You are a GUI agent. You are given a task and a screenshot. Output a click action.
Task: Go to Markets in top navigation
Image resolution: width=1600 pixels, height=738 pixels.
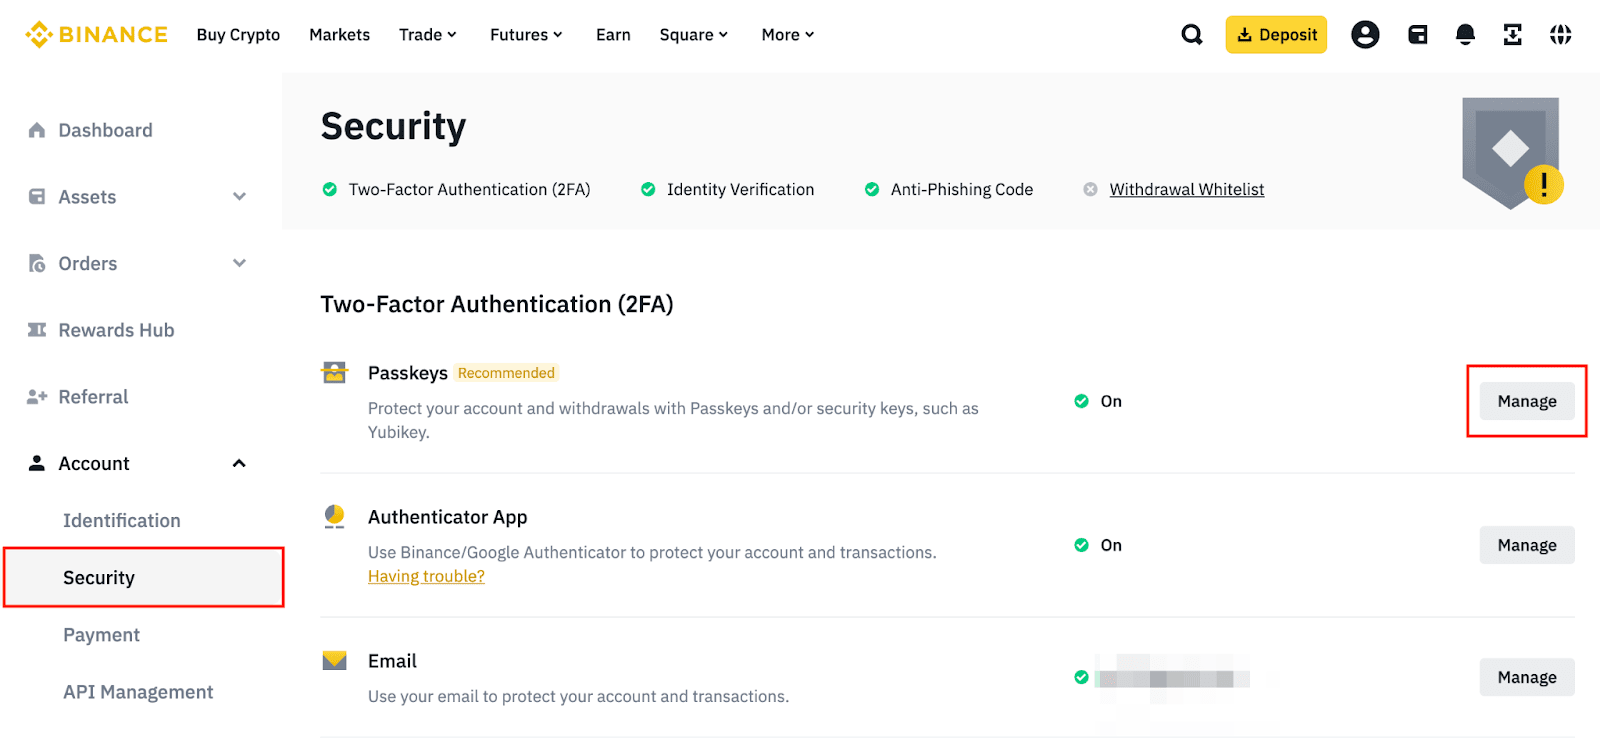(x=339, y=35)
